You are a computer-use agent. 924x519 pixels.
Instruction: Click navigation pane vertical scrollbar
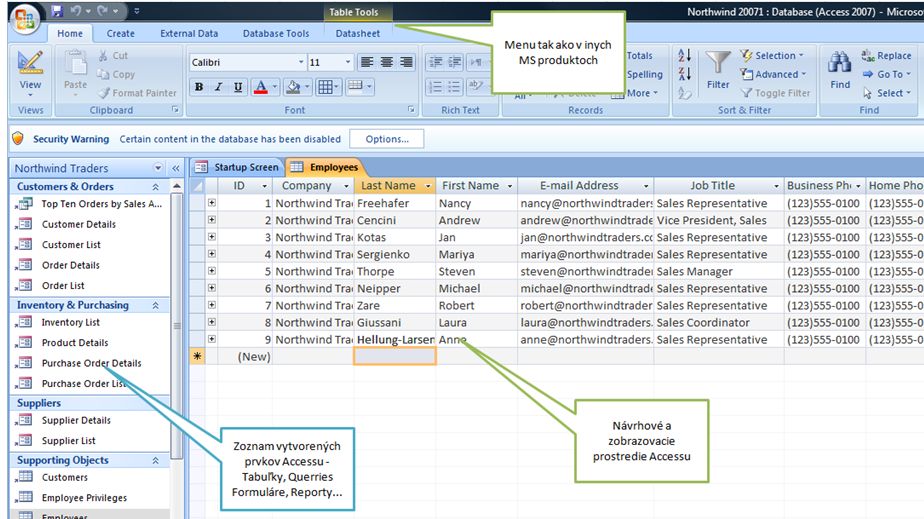coord(176,324)
